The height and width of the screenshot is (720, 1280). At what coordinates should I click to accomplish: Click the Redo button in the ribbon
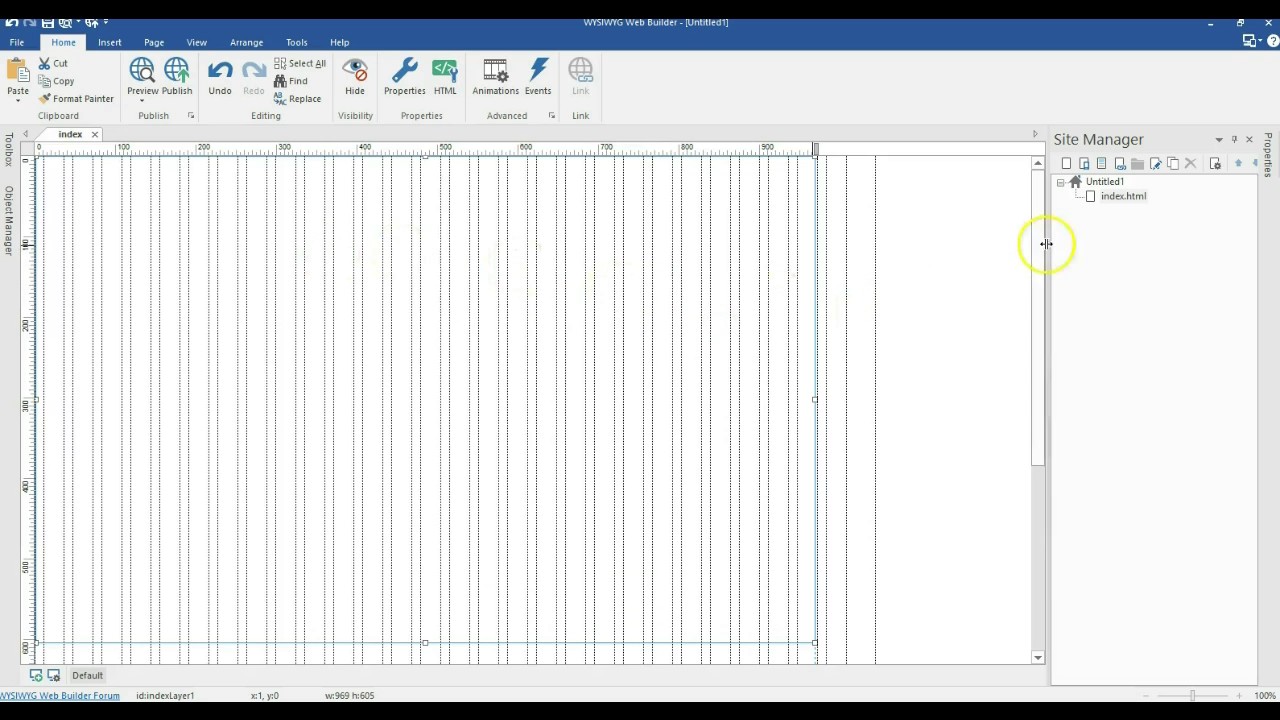(x=254, y=76)
